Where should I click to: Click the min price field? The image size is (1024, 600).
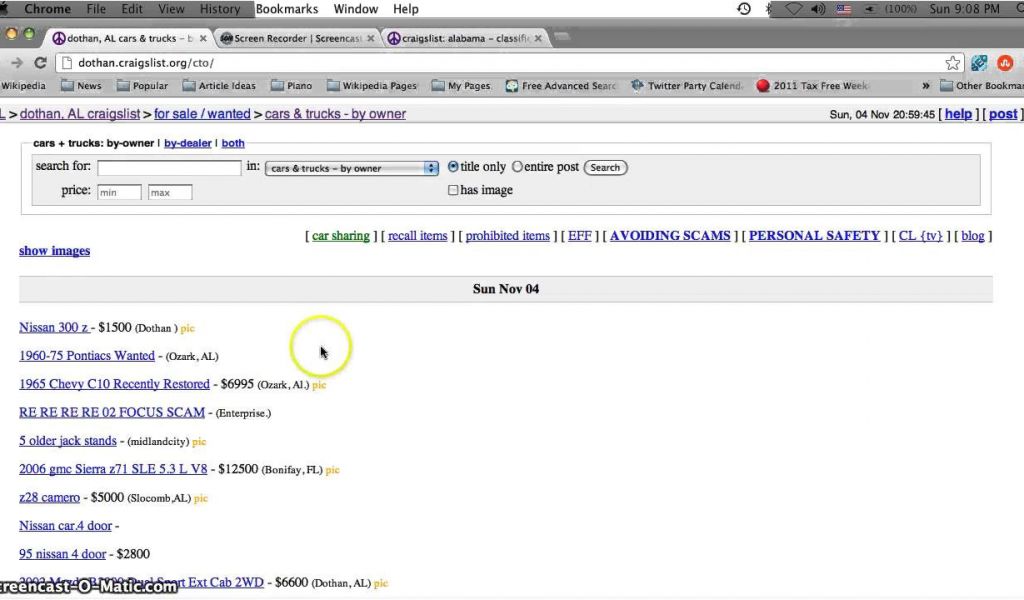119,192
